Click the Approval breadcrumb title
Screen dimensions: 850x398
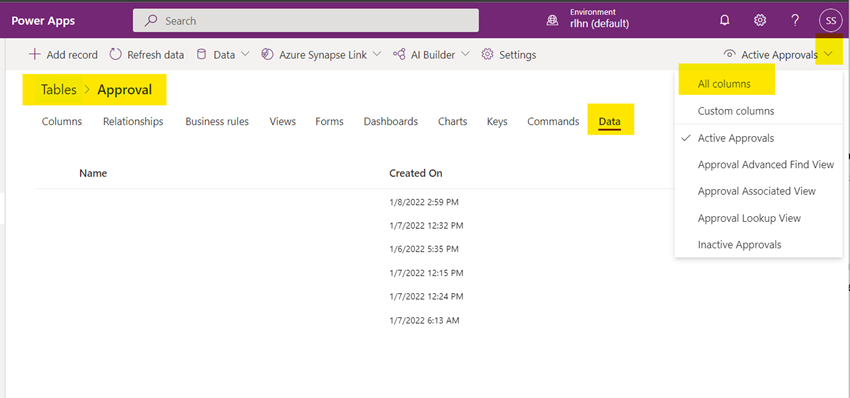[125, 89]
